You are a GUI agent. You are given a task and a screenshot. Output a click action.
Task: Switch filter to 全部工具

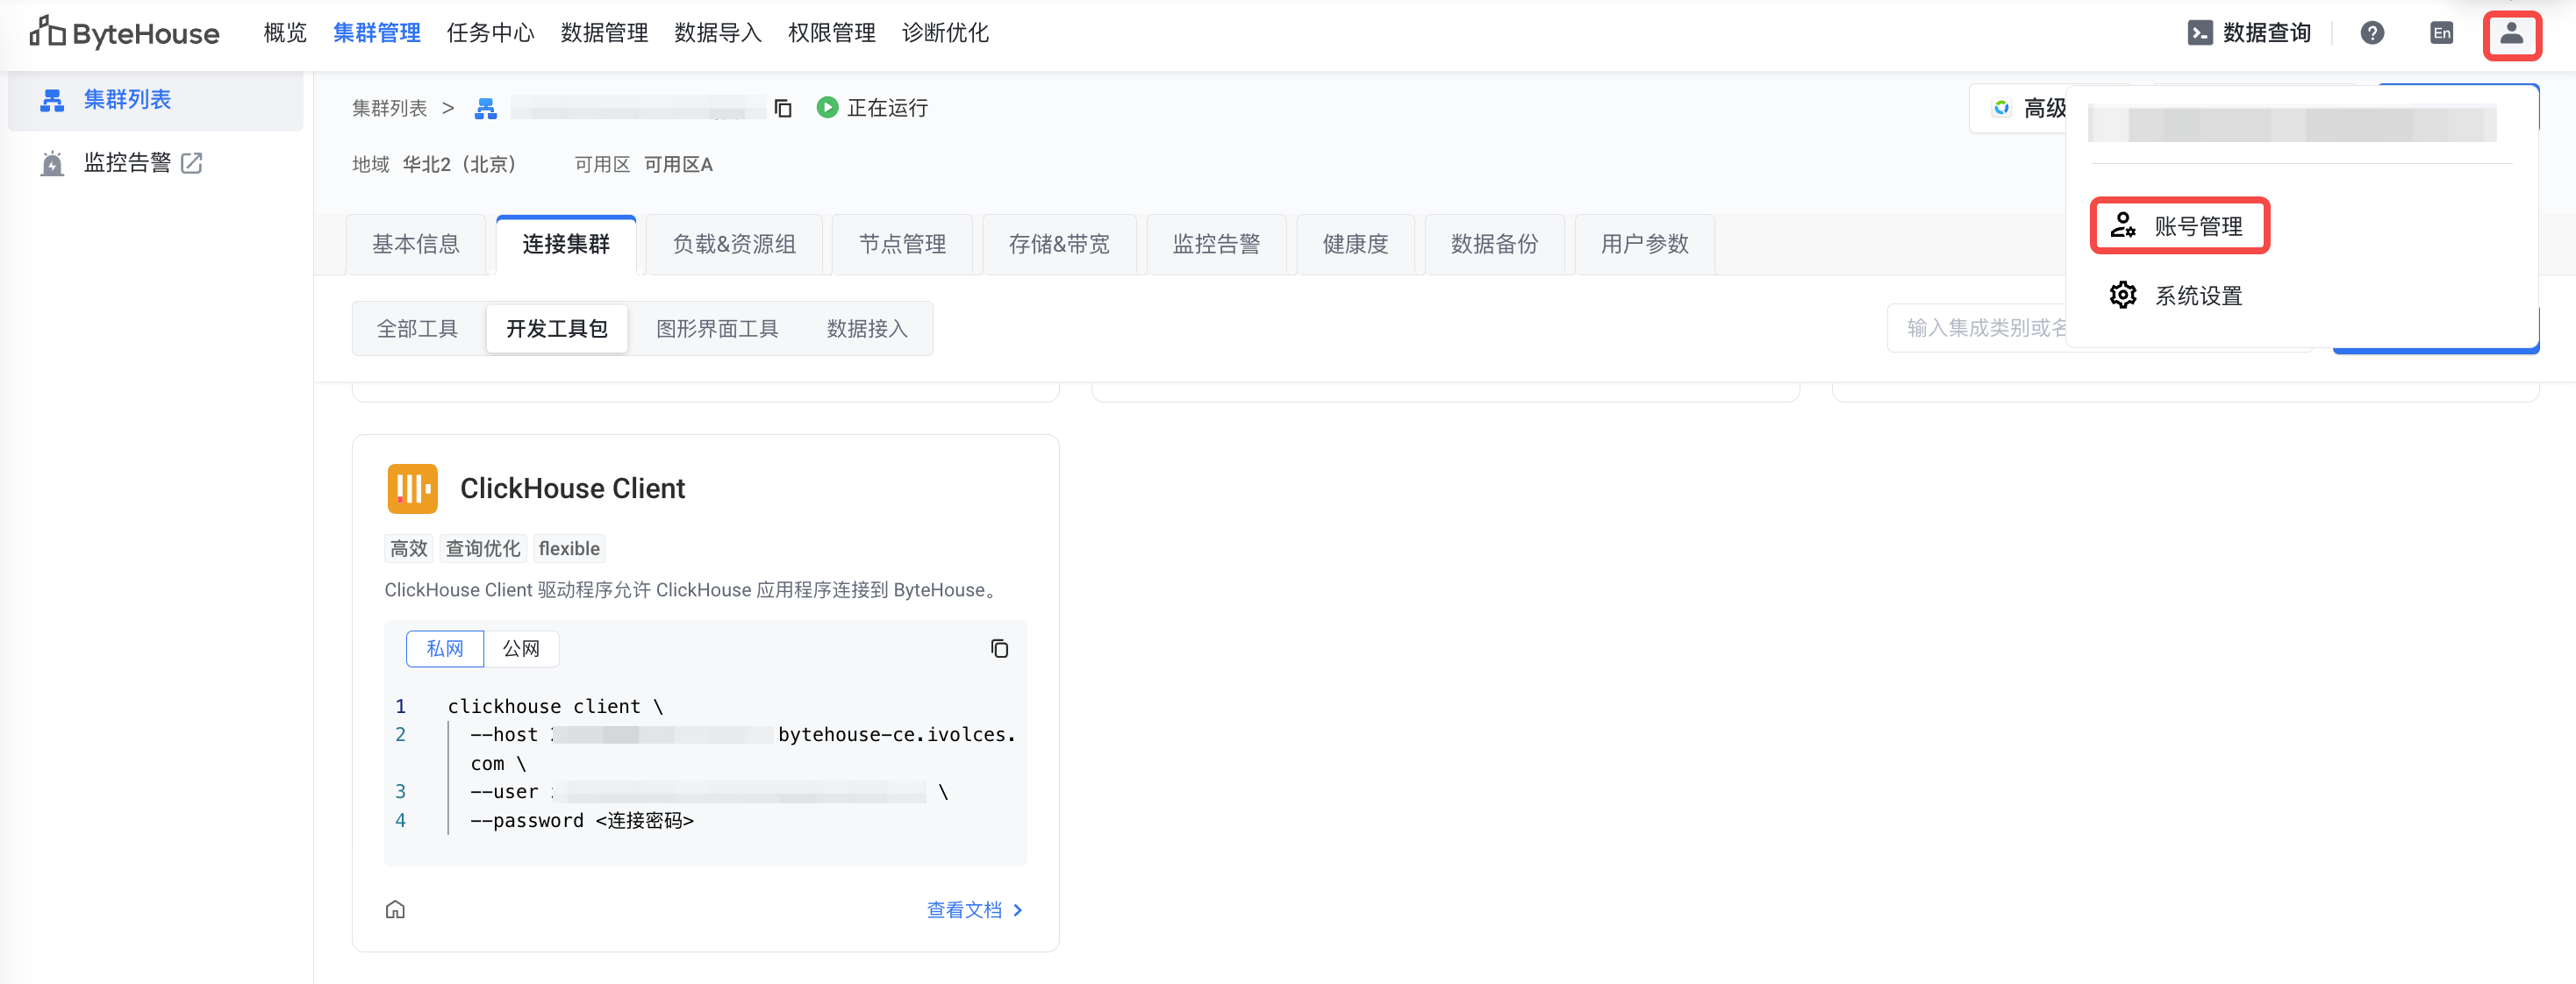coord(417,329)
